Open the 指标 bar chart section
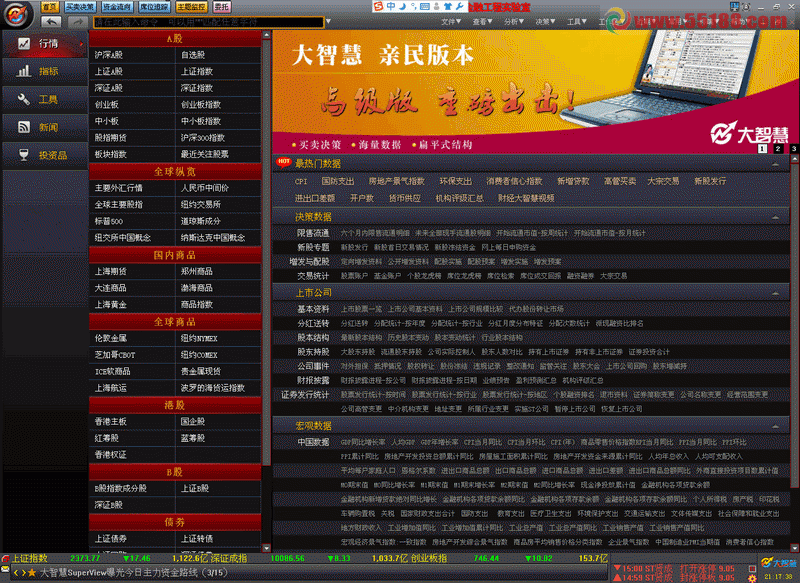800x583 pixels. pyautogui.click(x=45, y=71)
